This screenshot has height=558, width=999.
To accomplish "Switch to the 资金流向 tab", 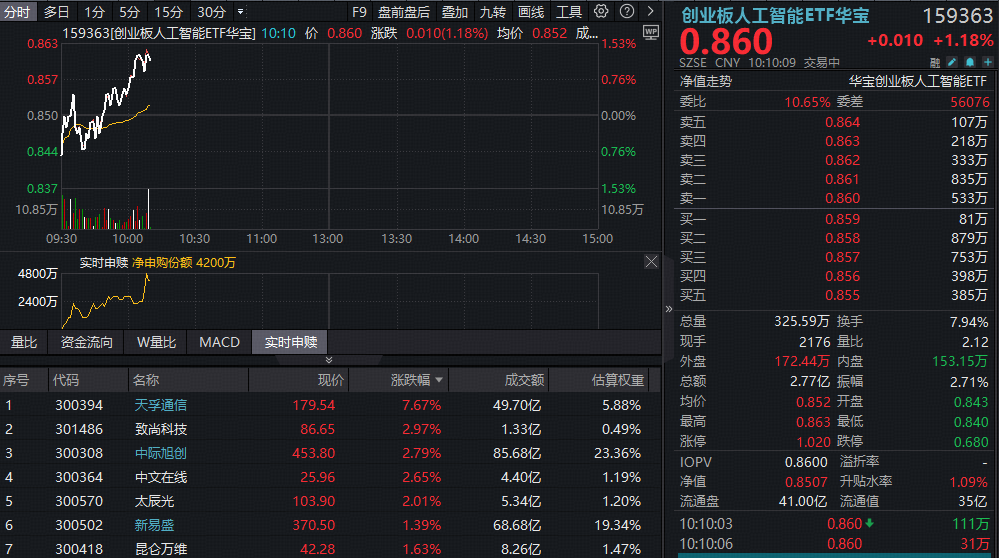I will coord(87,342).
